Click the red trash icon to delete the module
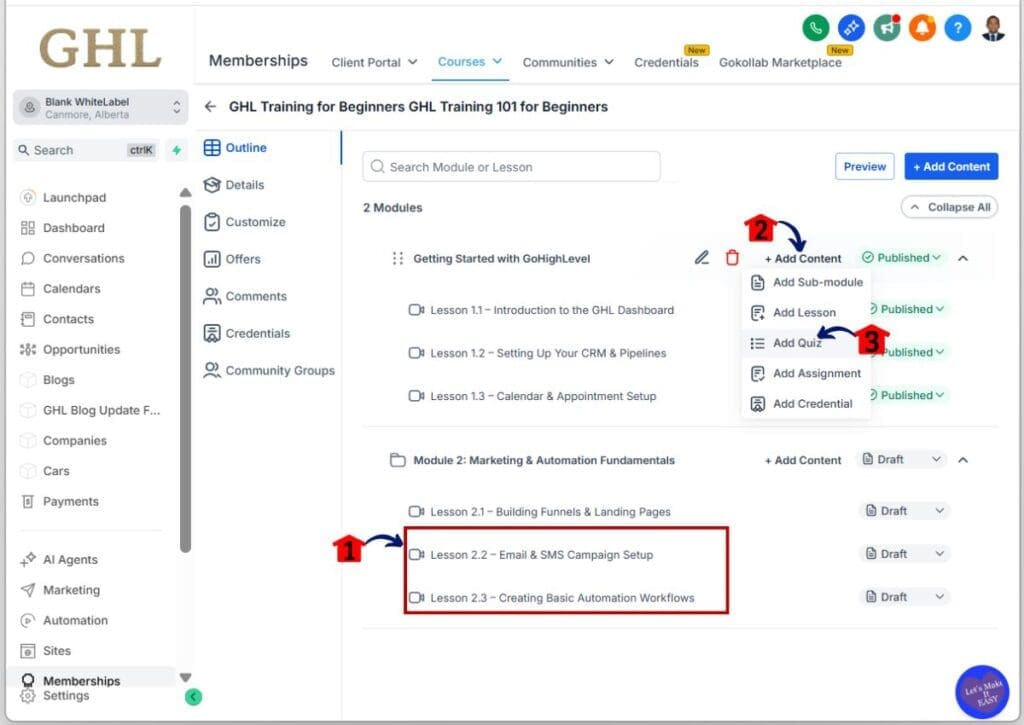 (x=732, y=257)
